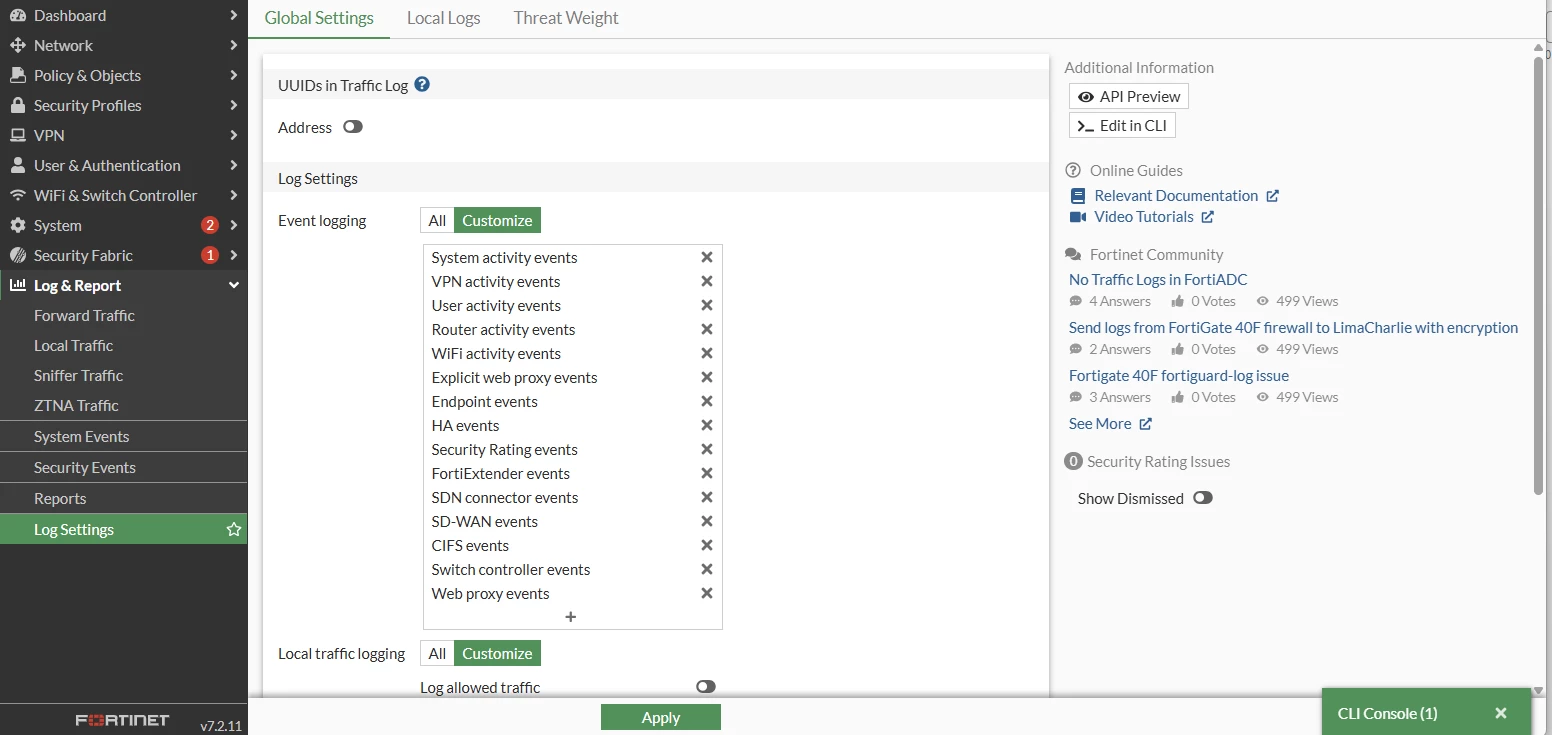Remove User activity events entry

(706, 305)
